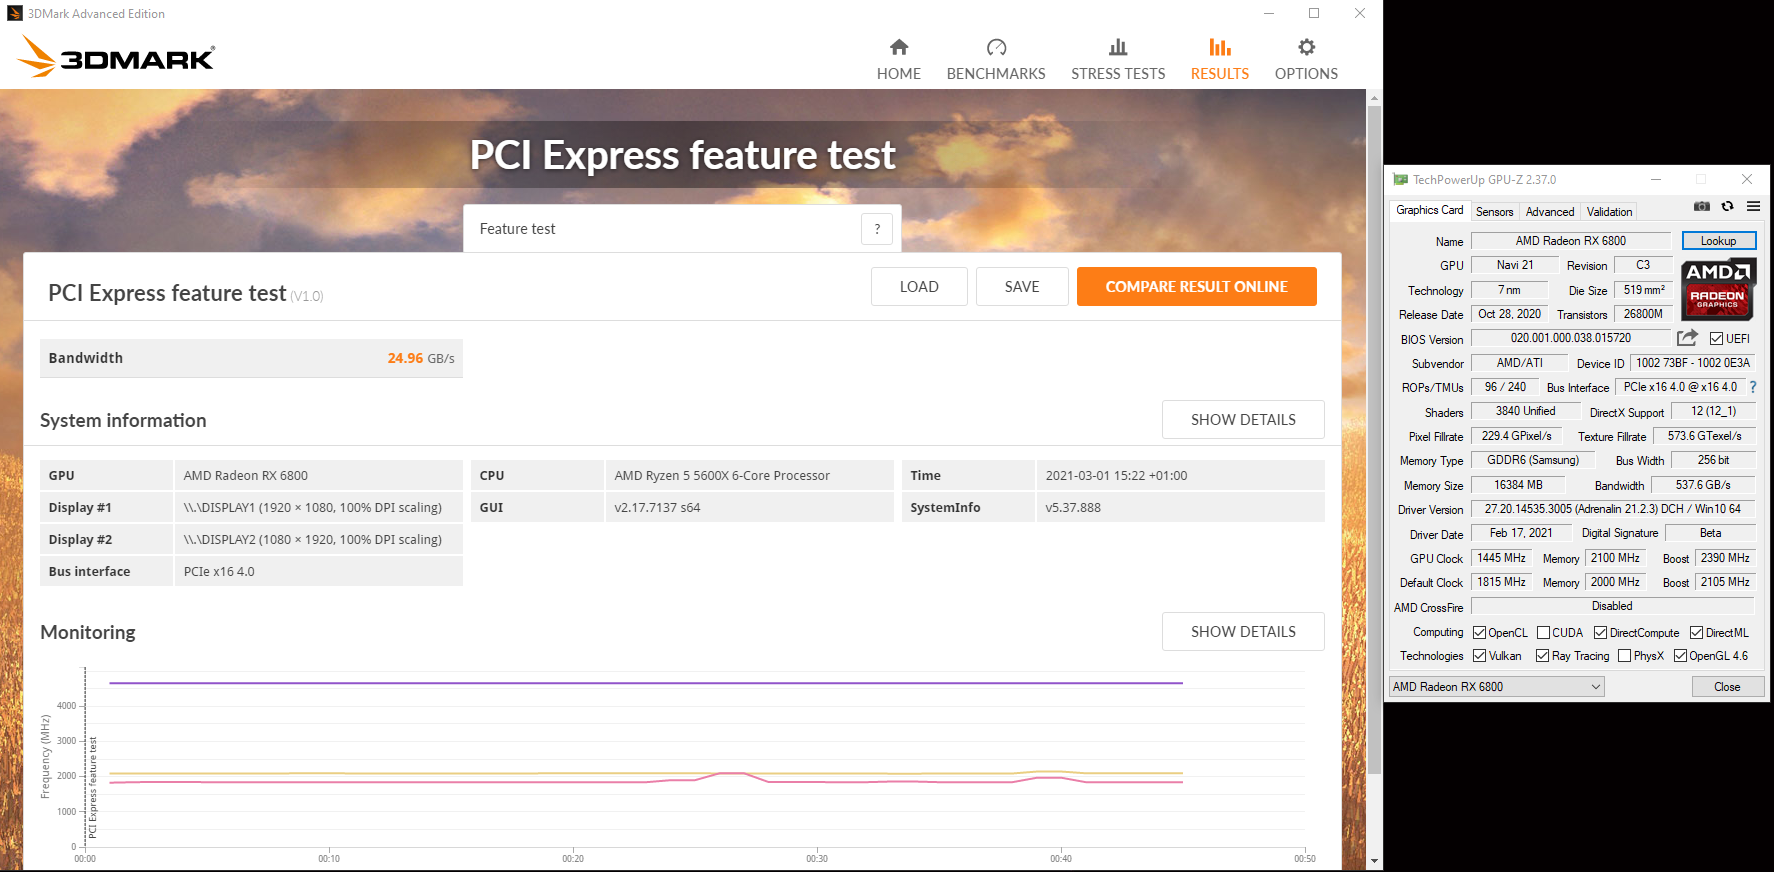Click the Memory Size 16384 MB field
The height and width of the screenshot is (872, 1774).
tap(1517, 485)
